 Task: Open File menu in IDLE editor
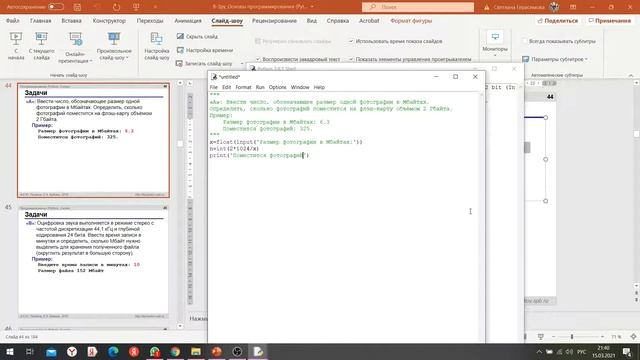(x=213, y=87)
